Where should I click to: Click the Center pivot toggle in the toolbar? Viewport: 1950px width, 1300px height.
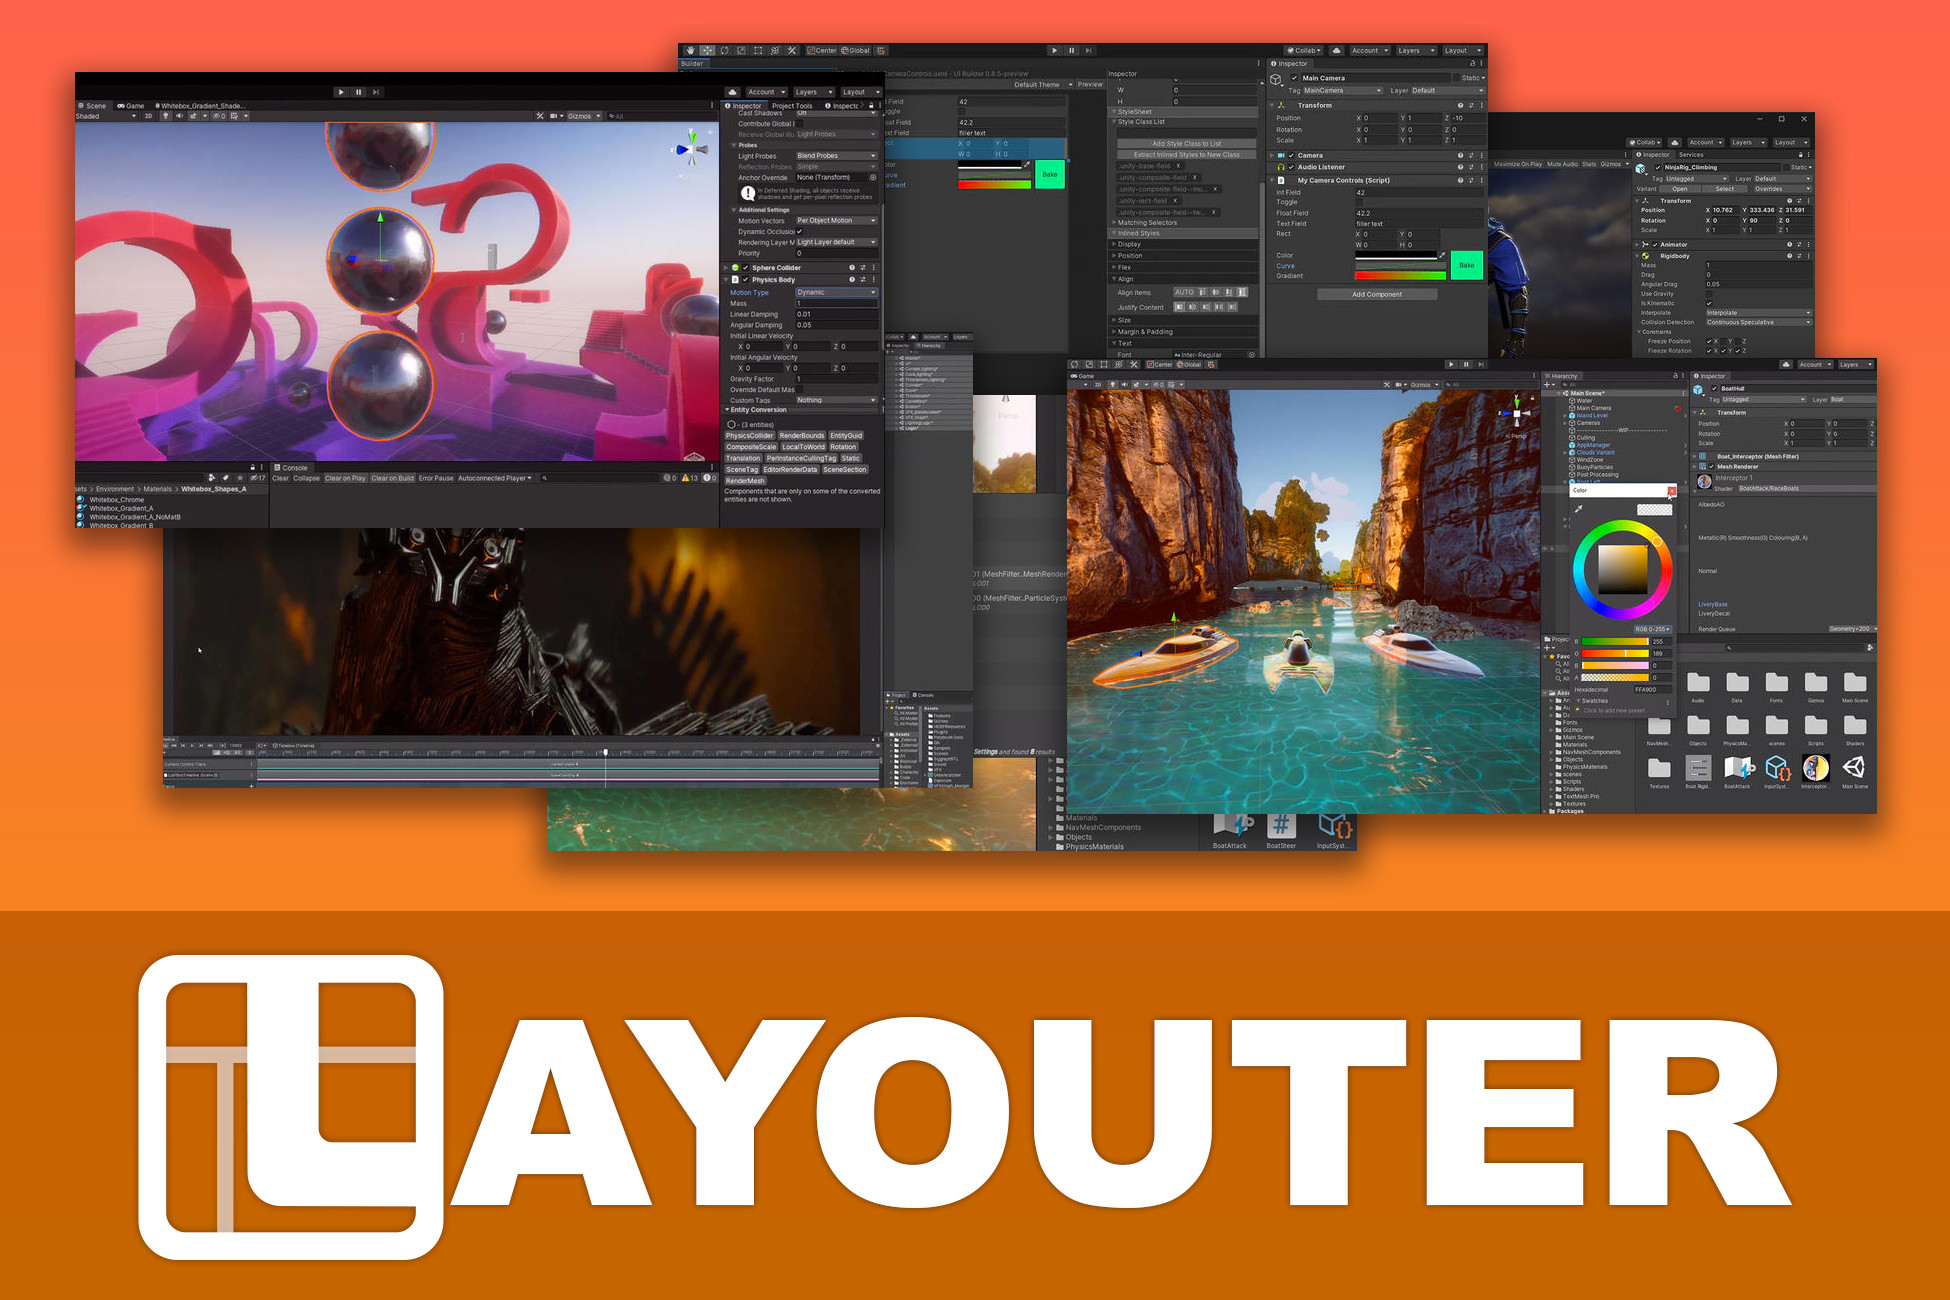click(824, 50)
